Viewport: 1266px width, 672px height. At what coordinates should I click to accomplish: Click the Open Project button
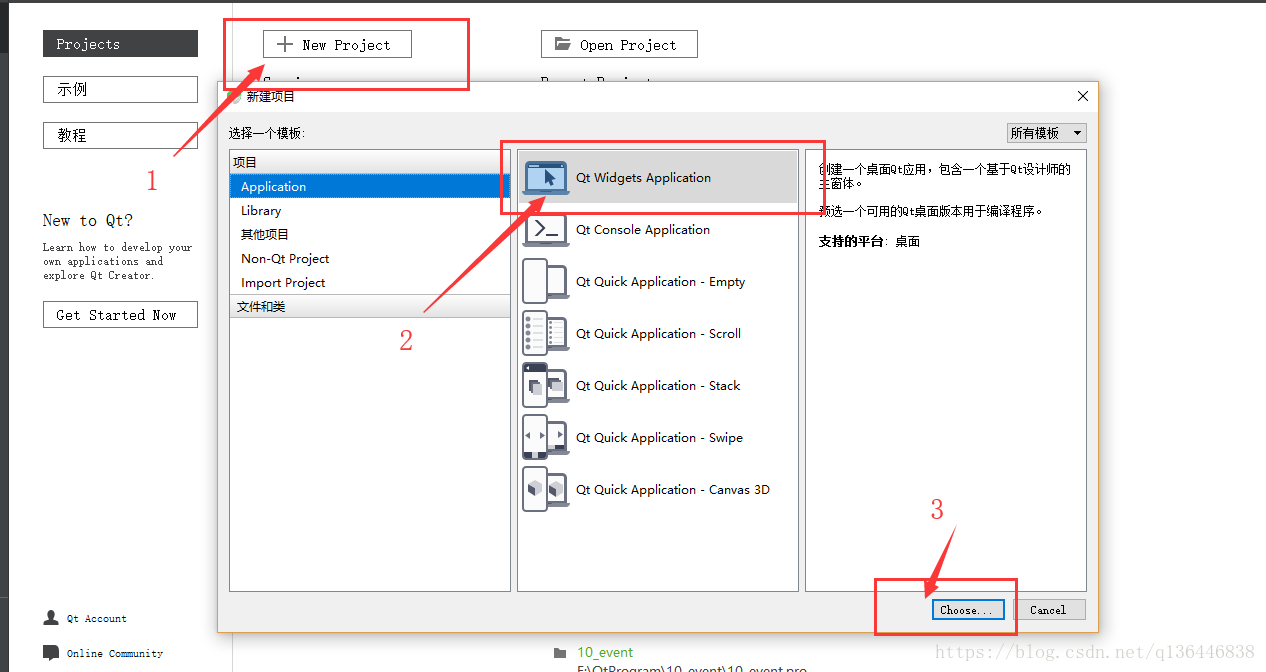(x=619, y=44)
